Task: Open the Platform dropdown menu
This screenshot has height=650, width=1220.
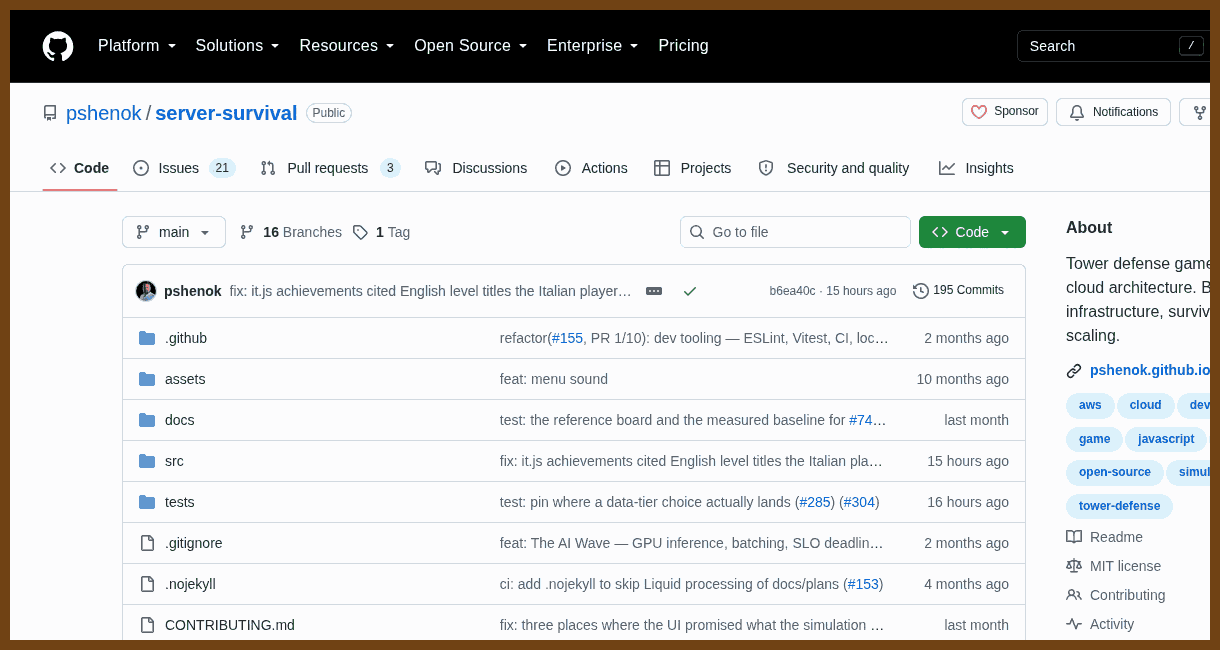Action: [137, 46]
